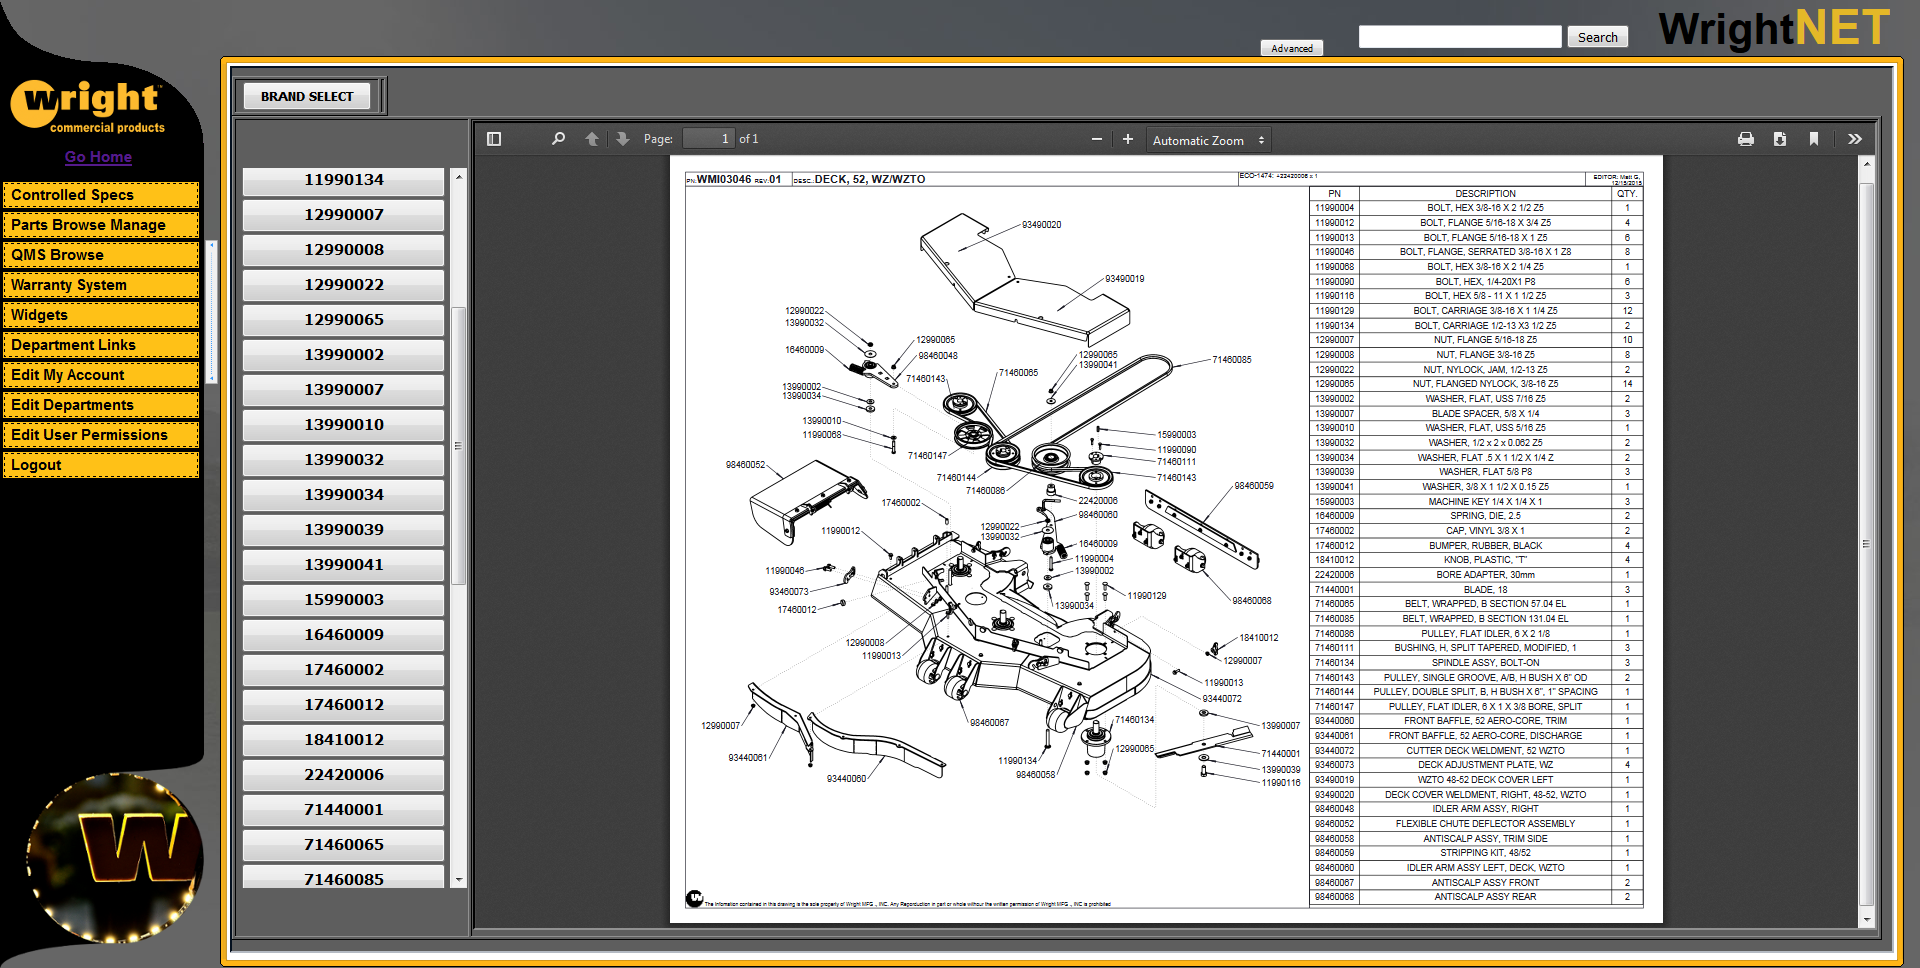This screenshot has height=968, width=1920.
Task: Open Edit User Permissions
Action: [101, 435]
